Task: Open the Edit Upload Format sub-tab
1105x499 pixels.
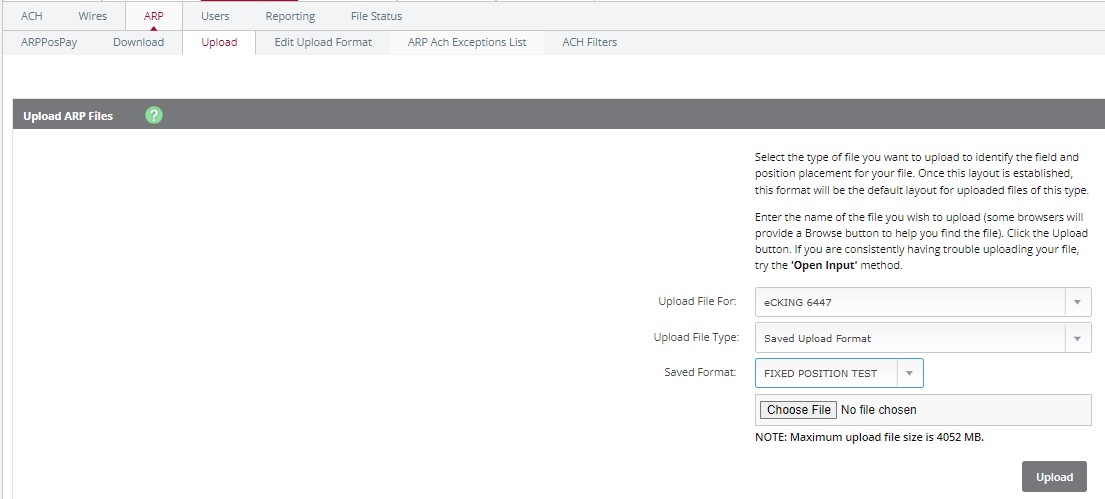Action: [323, 42]
